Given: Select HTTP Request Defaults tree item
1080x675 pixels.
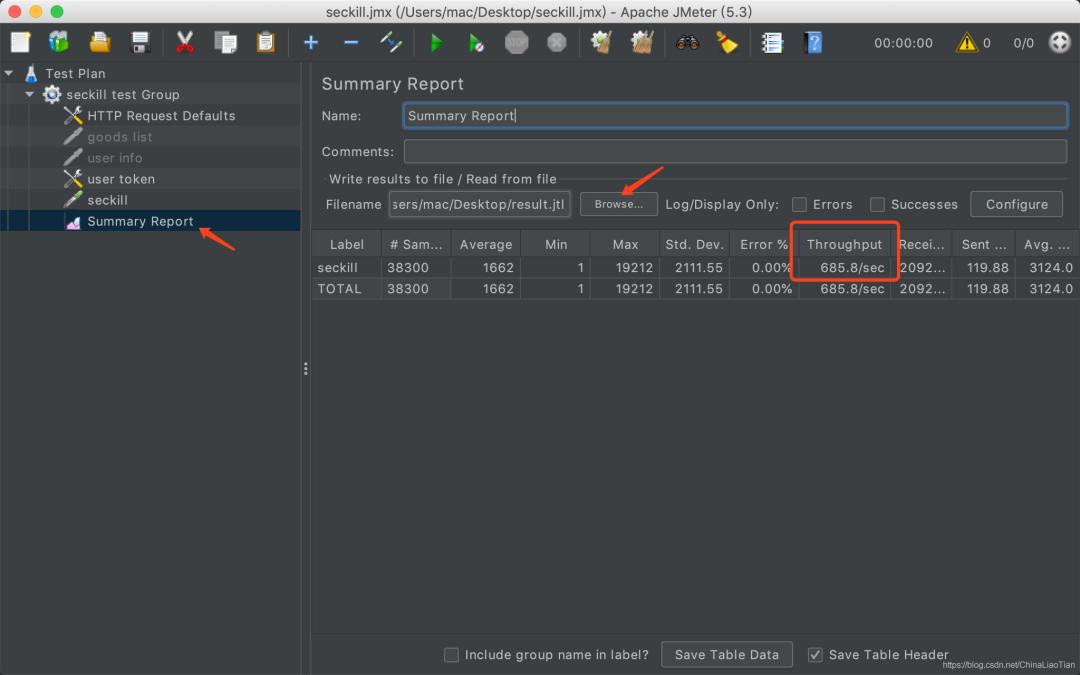Looking at the screenshot, I should point(161,116).
